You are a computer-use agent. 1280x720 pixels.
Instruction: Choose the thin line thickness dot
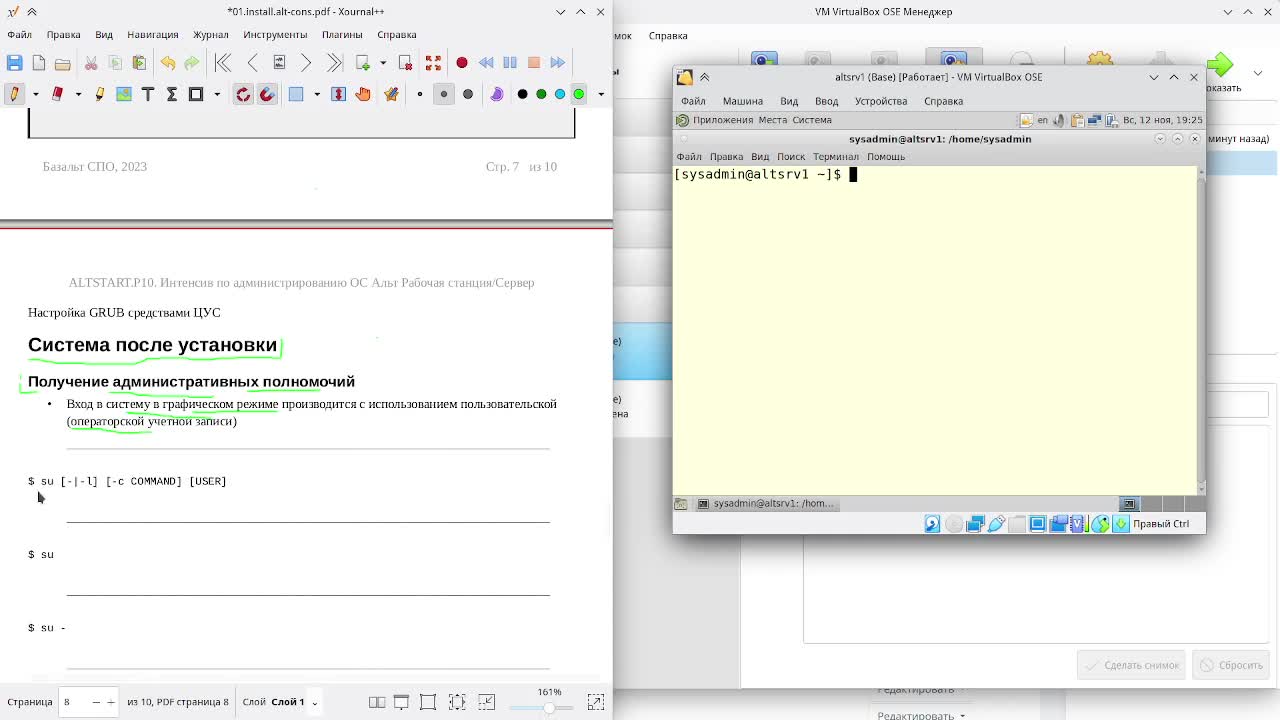[x=420, y=94]
